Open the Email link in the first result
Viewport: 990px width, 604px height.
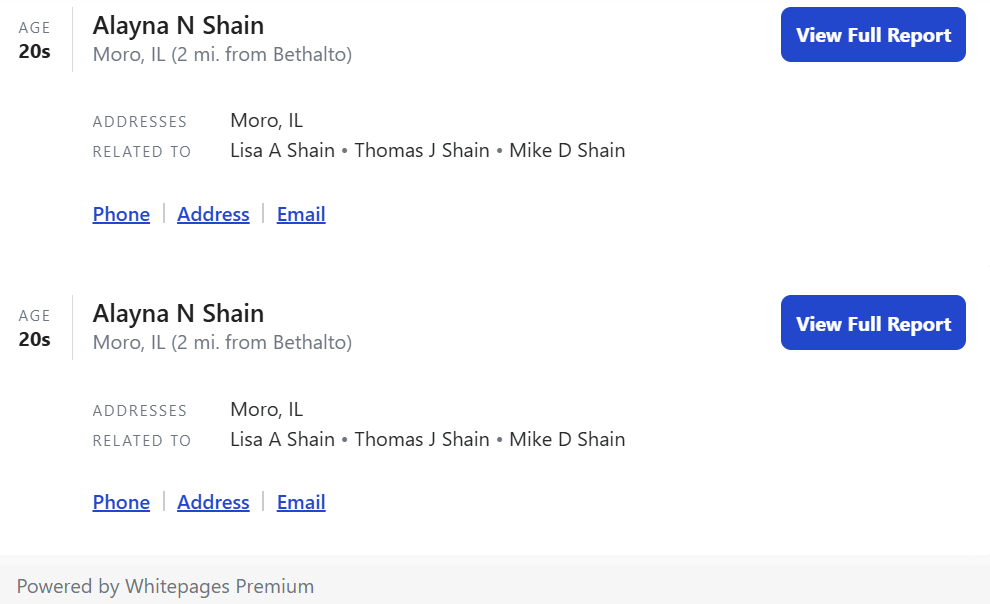click(301, 214)
